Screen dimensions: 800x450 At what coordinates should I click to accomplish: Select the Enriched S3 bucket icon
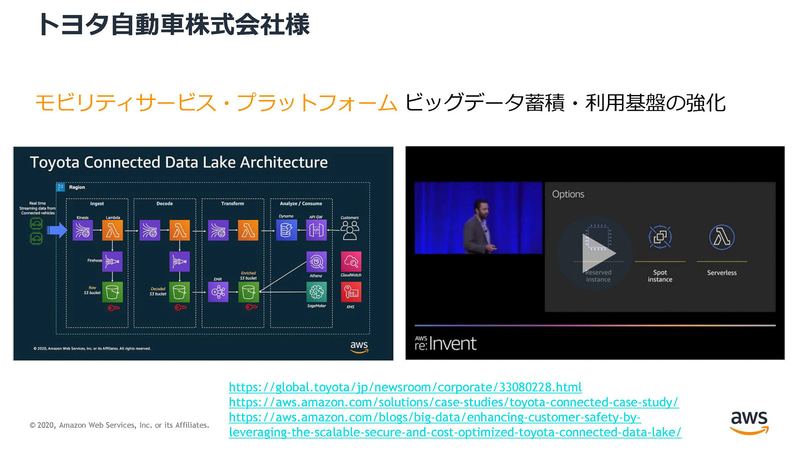click(248, 292)
